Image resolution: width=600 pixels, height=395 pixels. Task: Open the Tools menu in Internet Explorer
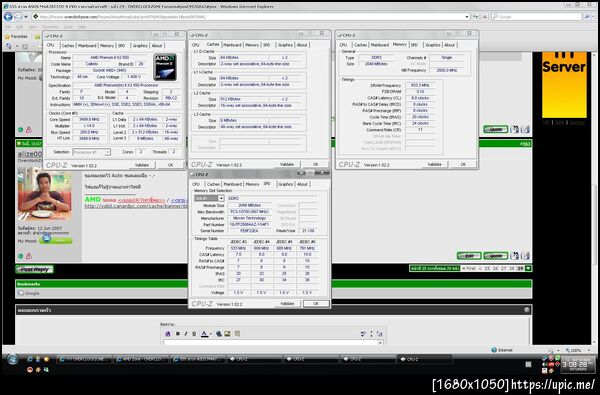[x=68, y=27]
